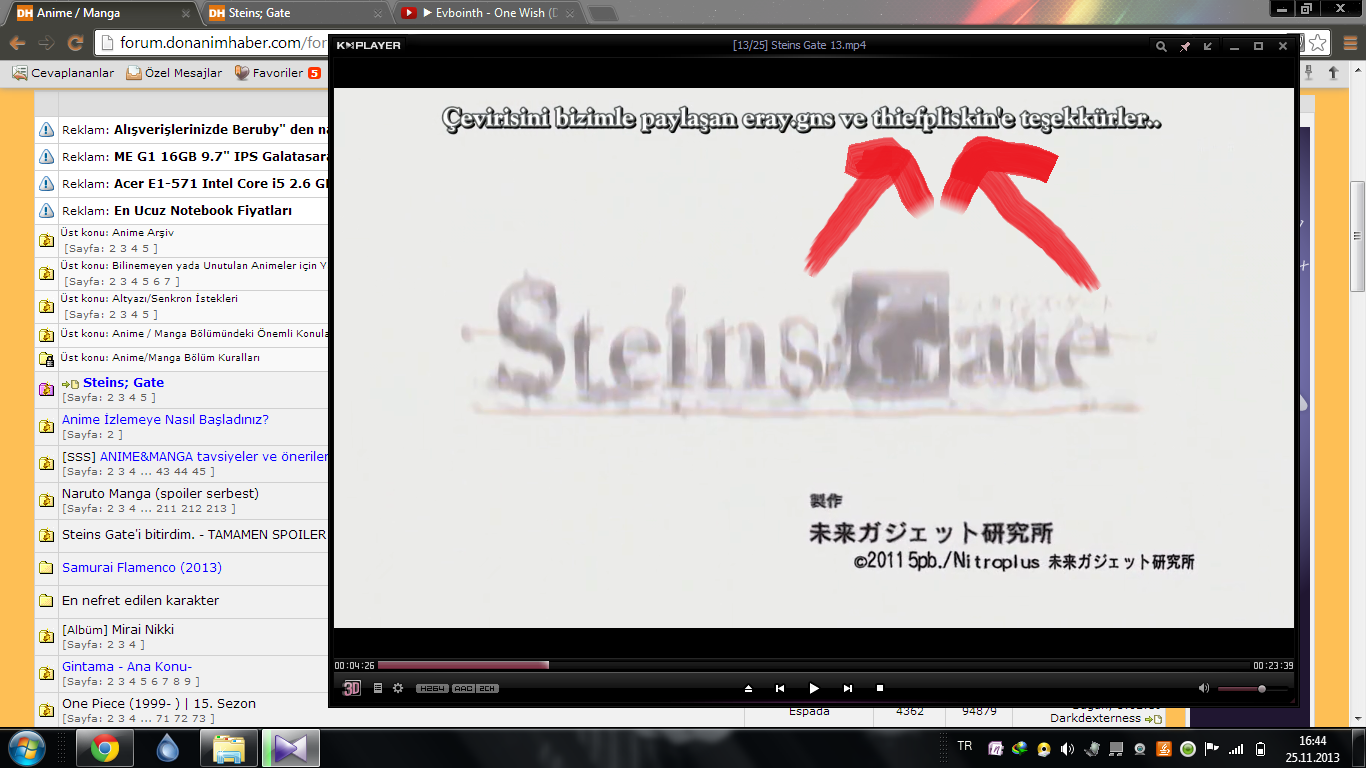
Task: Reload the page in Chrome
Action: click(x=75, y=43)
